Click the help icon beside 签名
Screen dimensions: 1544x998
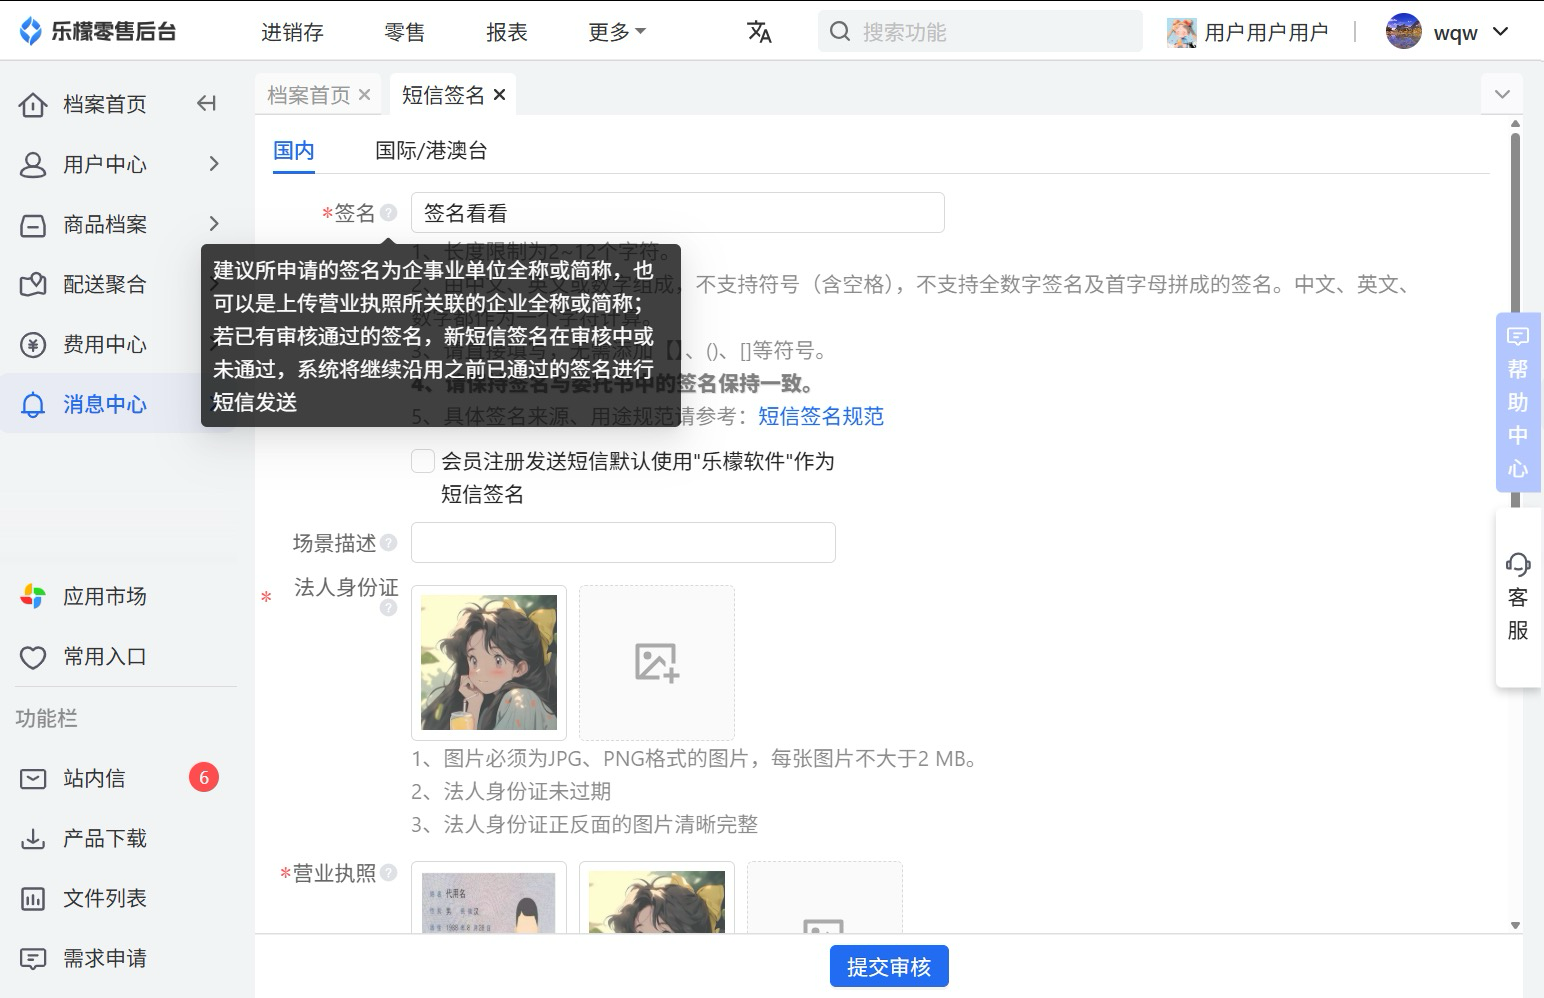point(389,212)
